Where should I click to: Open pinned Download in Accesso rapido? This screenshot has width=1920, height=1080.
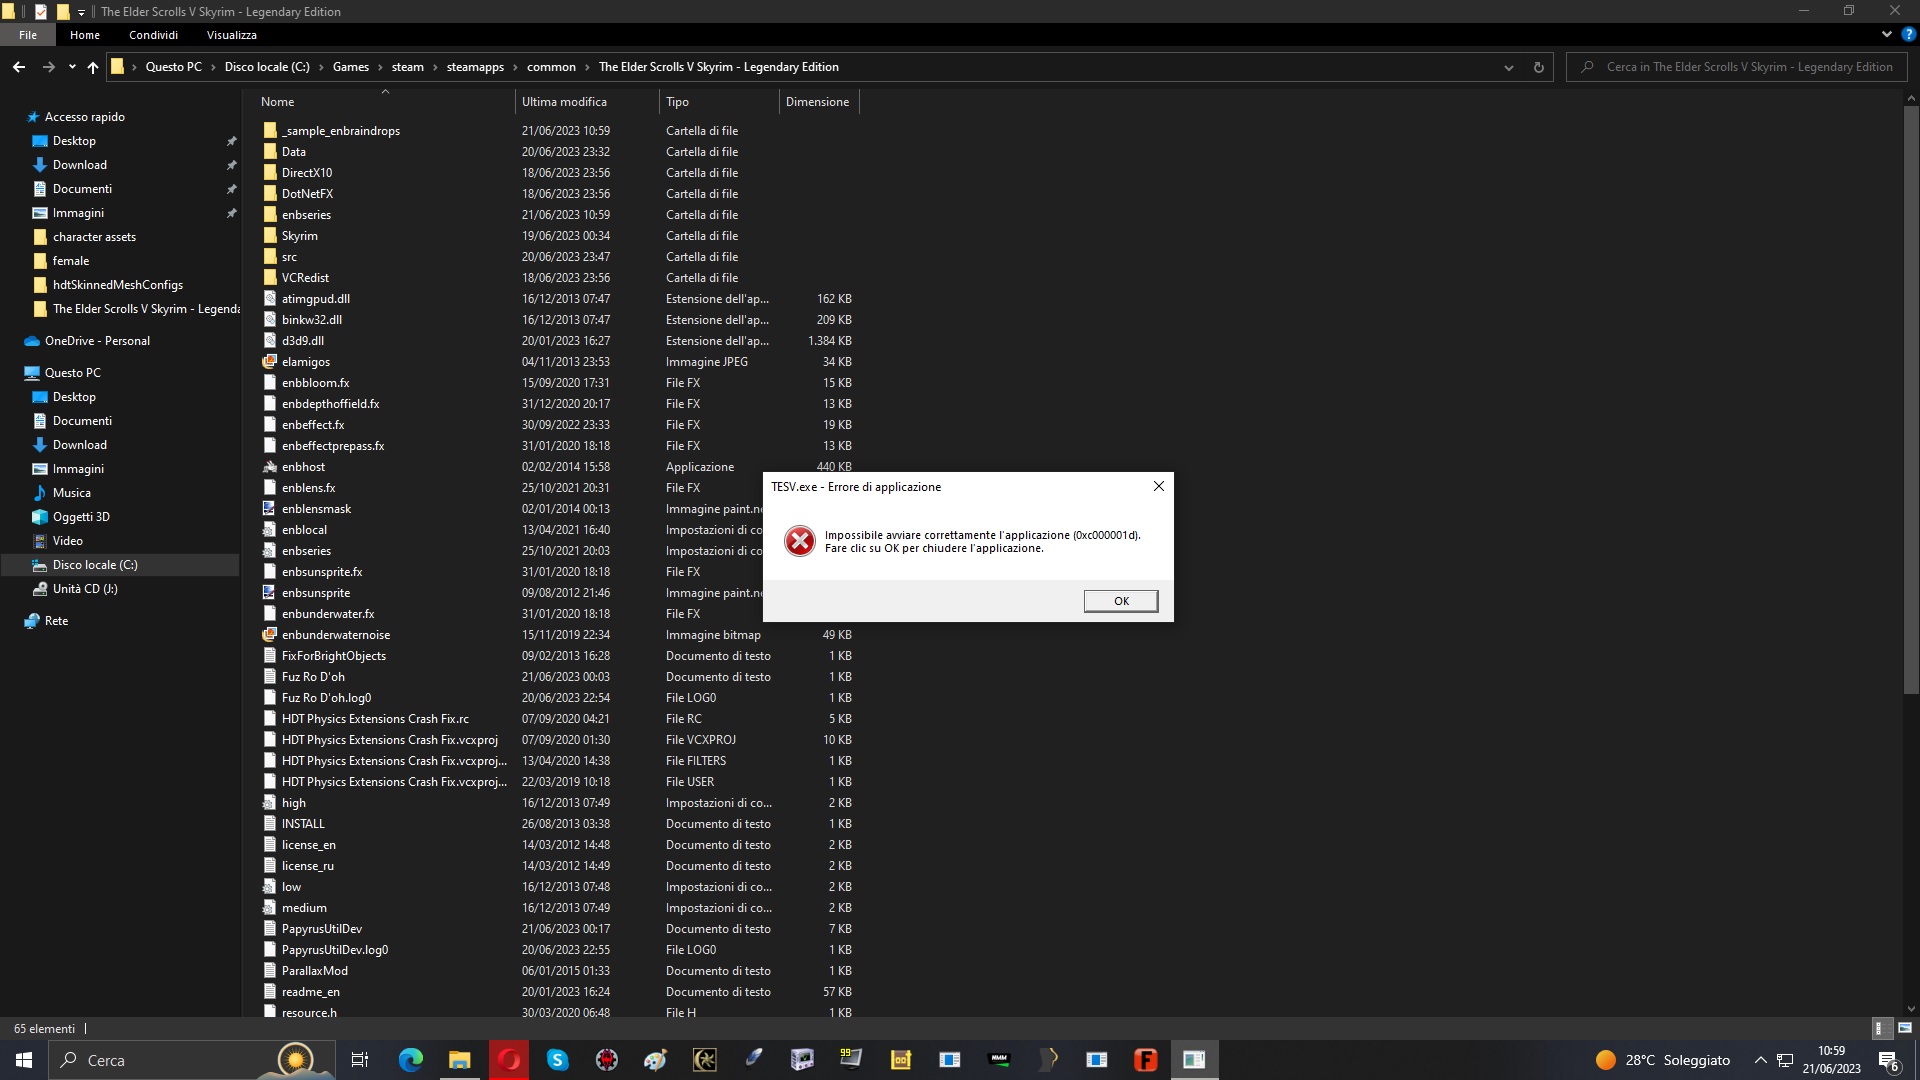pyautogui.click(x=80, y=165)
